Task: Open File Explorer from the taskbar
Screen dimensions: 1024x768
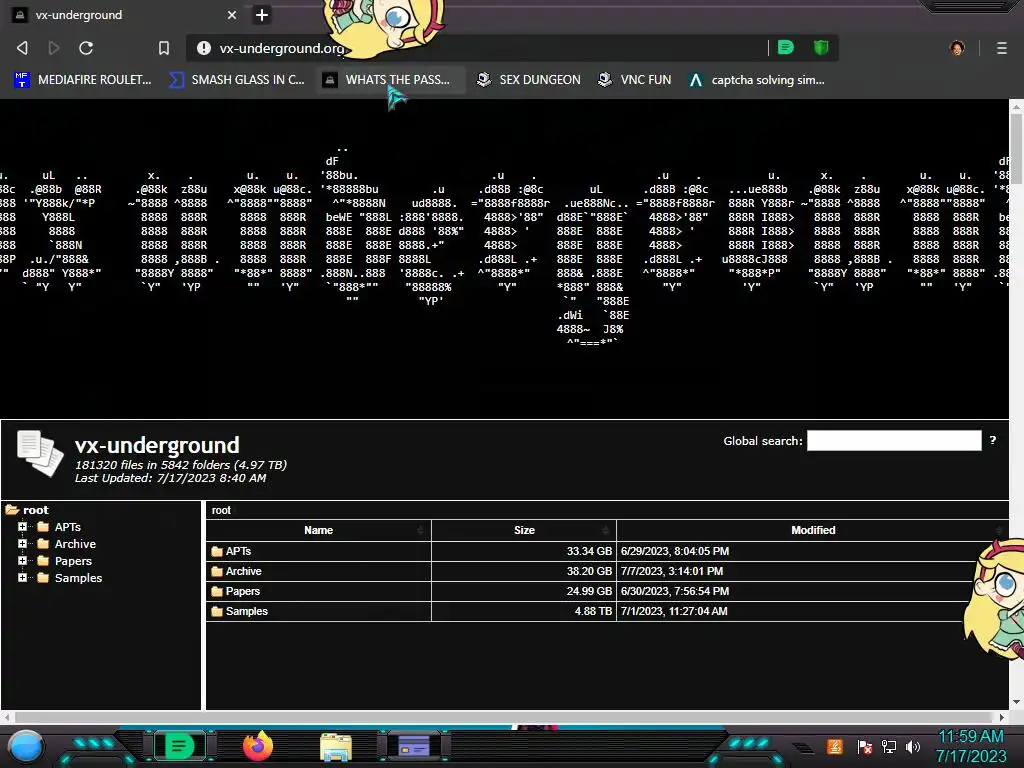Action: pos(336,746)
